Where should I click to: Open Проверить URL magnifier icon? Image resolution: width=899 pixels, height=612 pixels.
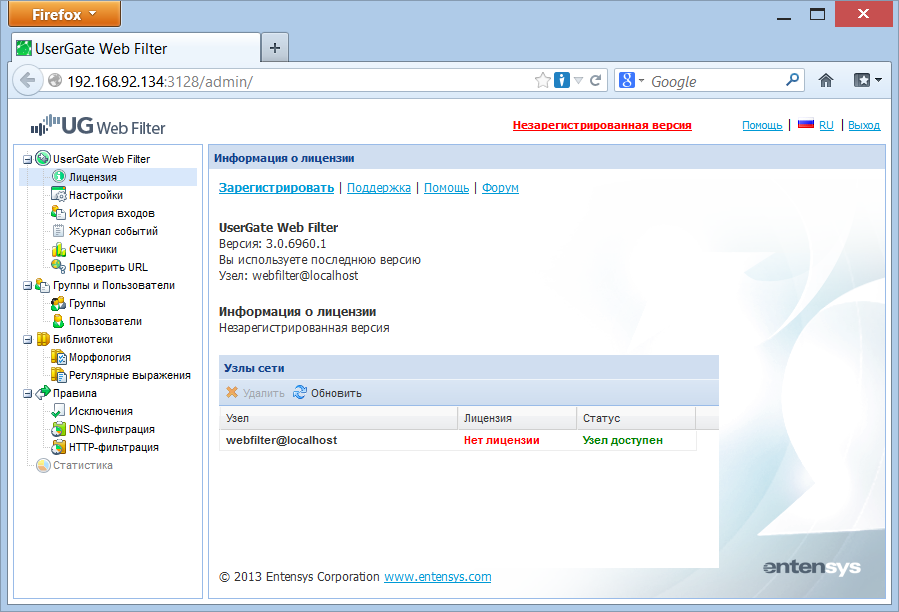58,267
